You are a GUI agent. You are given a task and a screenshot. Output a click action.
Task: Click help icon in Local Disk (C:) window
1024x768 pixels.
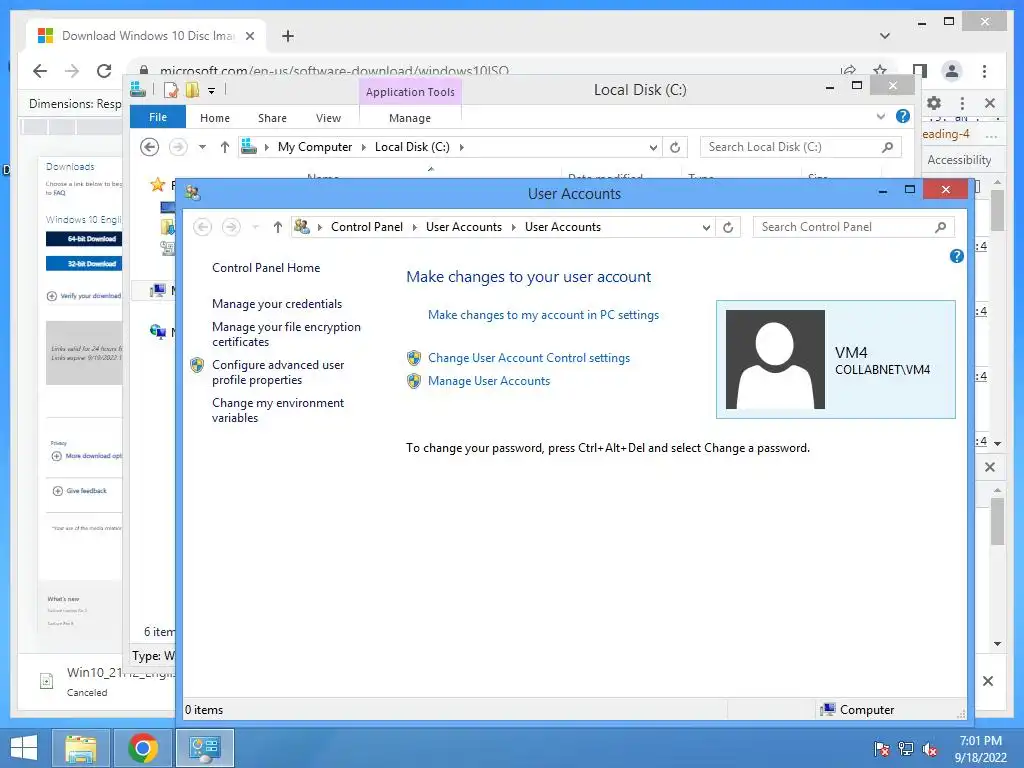(903, 116)
